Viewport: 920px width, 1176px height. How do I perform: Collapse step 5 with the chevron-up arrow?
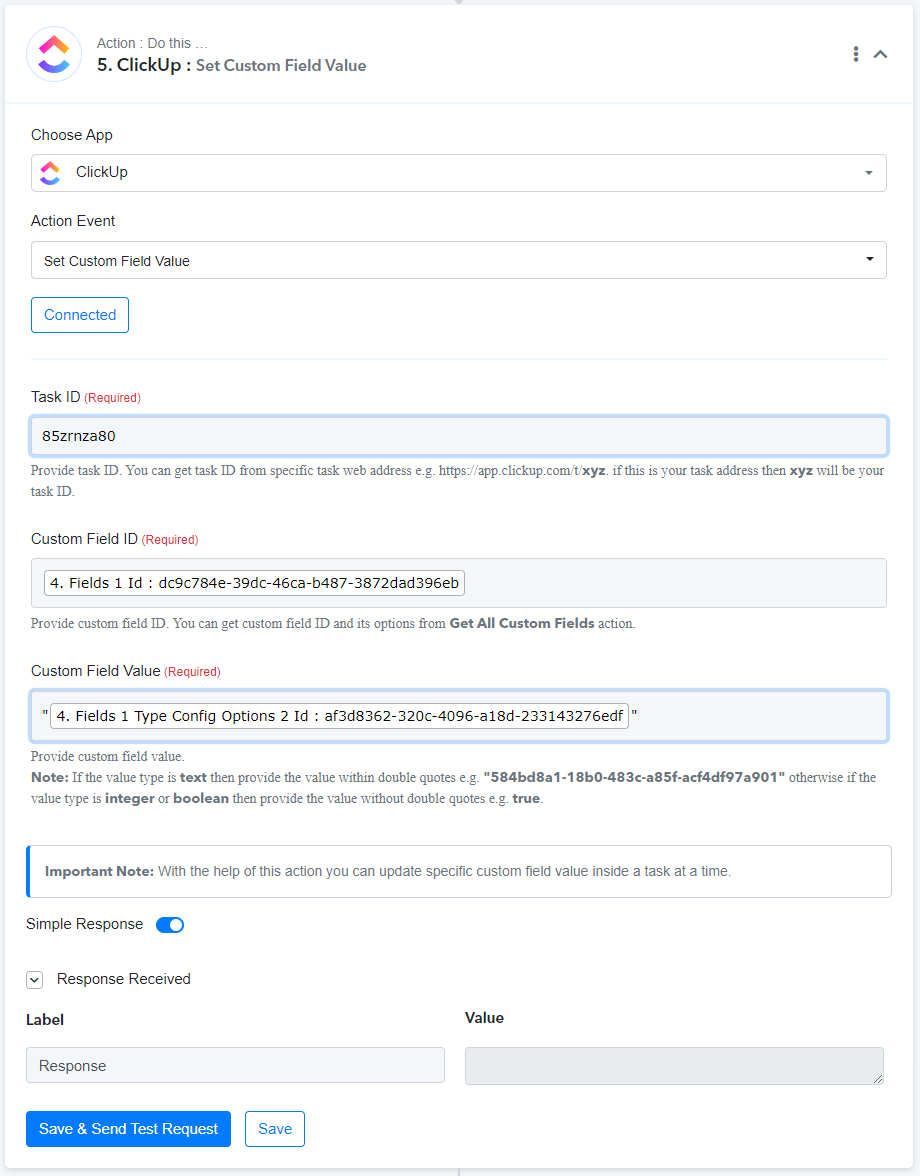(x=881, y=54)
